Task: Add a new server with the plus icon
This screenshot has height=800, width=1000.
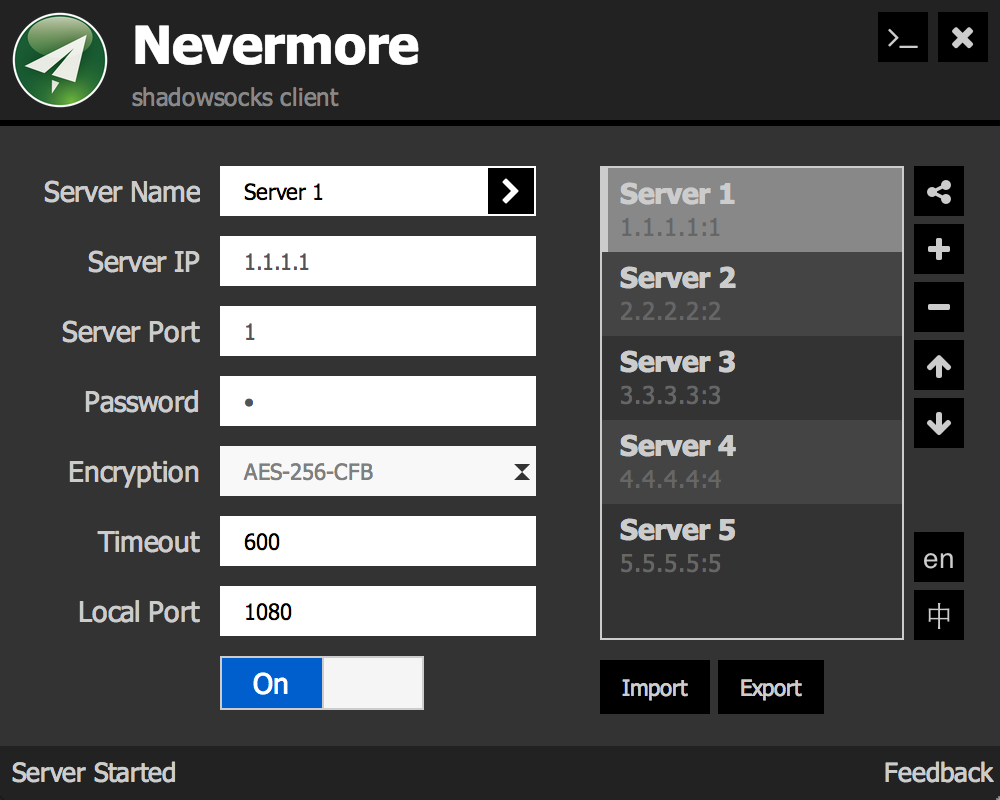Action: [939, 249]
